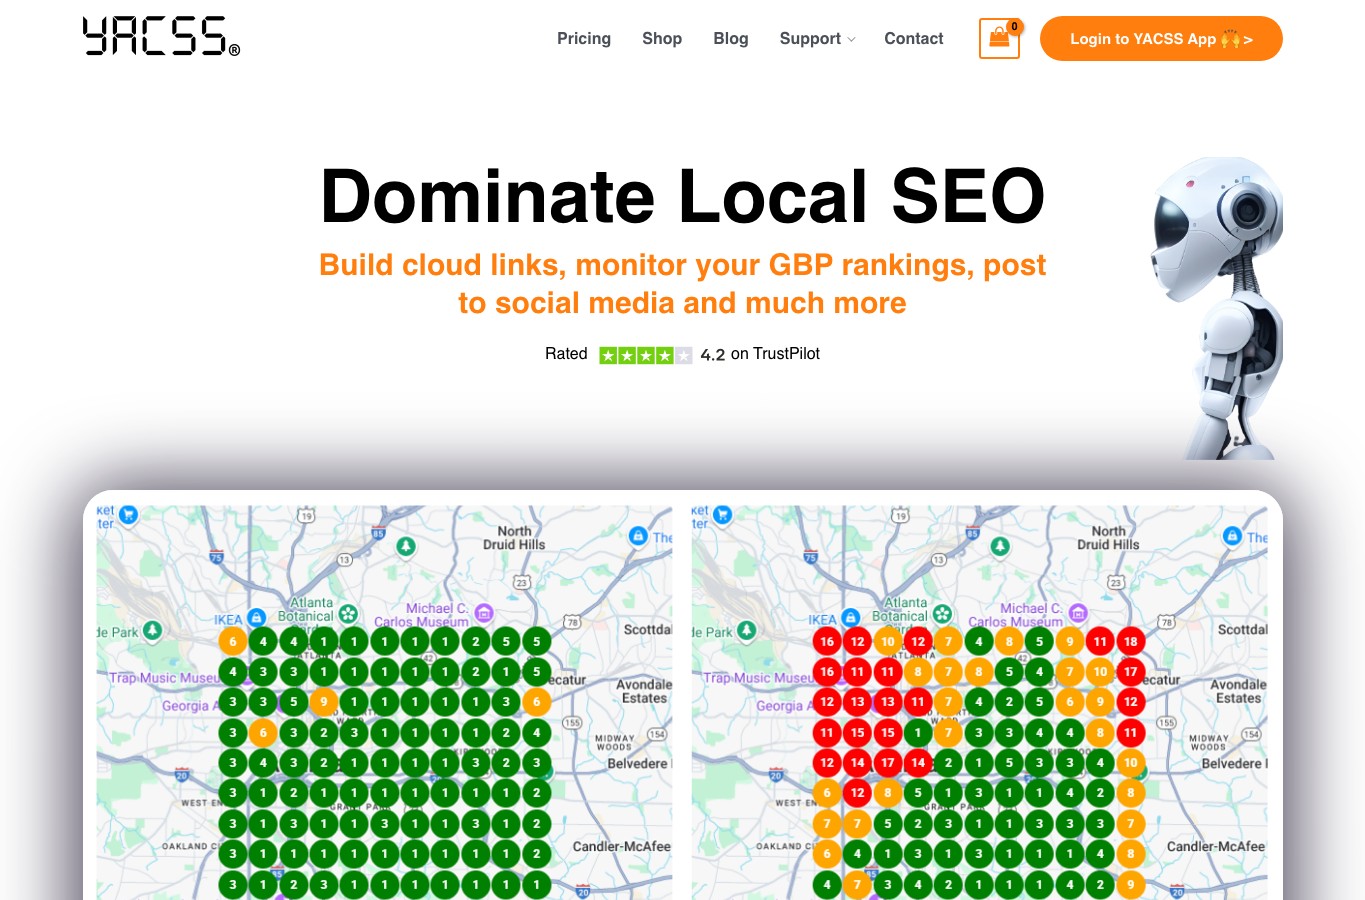The width and height of the screenshot is (1365, 900).
Task: Expand the Support dropdown menu
Action: click(x=817, y=39)
